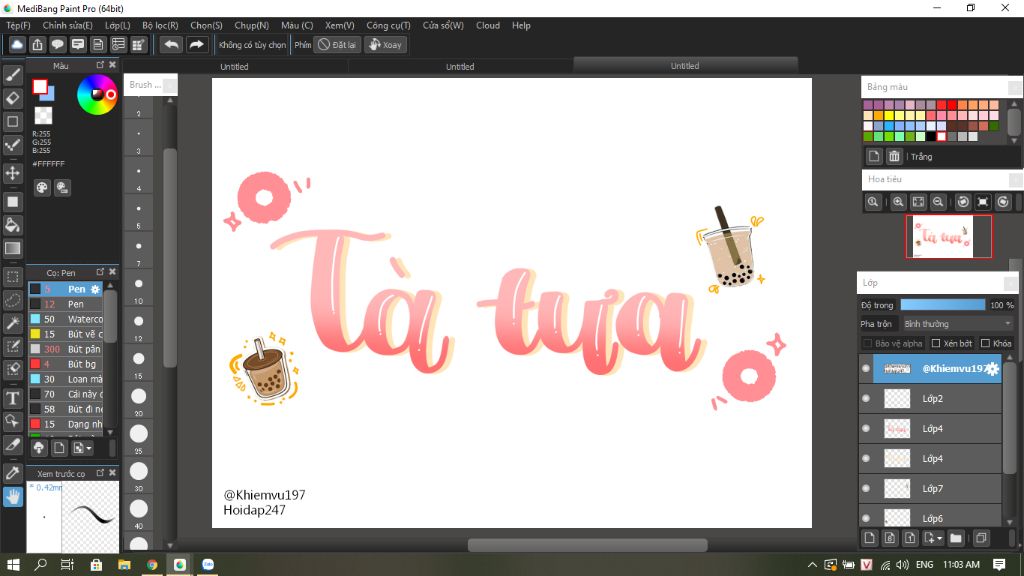Show hidden system tray icons
This screenshot has height=576, width=1024.
point(812,565)
